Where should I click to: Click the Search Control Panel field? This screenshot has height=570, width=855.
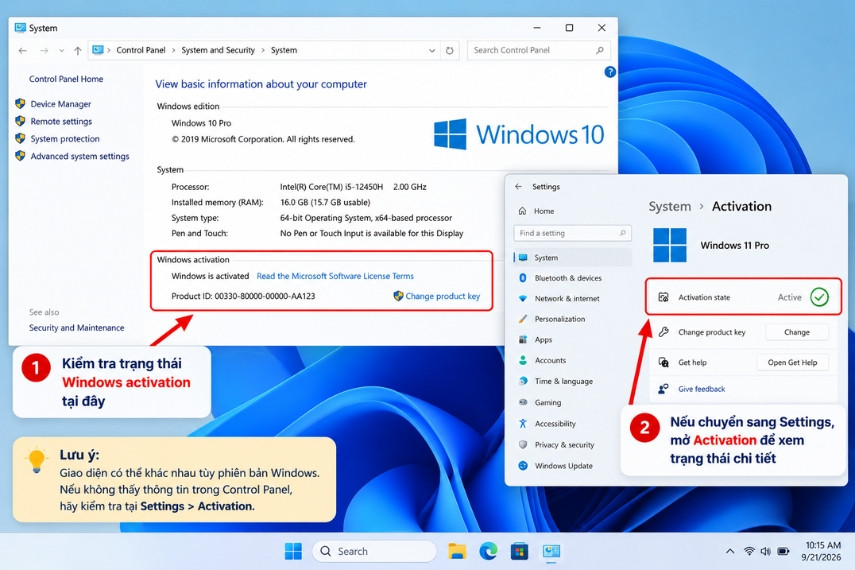click(x=538, y=50)
